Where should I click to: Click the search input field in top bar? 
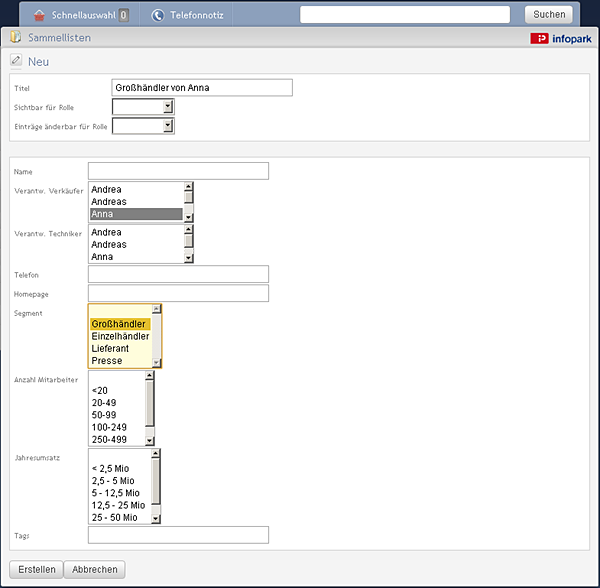405,15
